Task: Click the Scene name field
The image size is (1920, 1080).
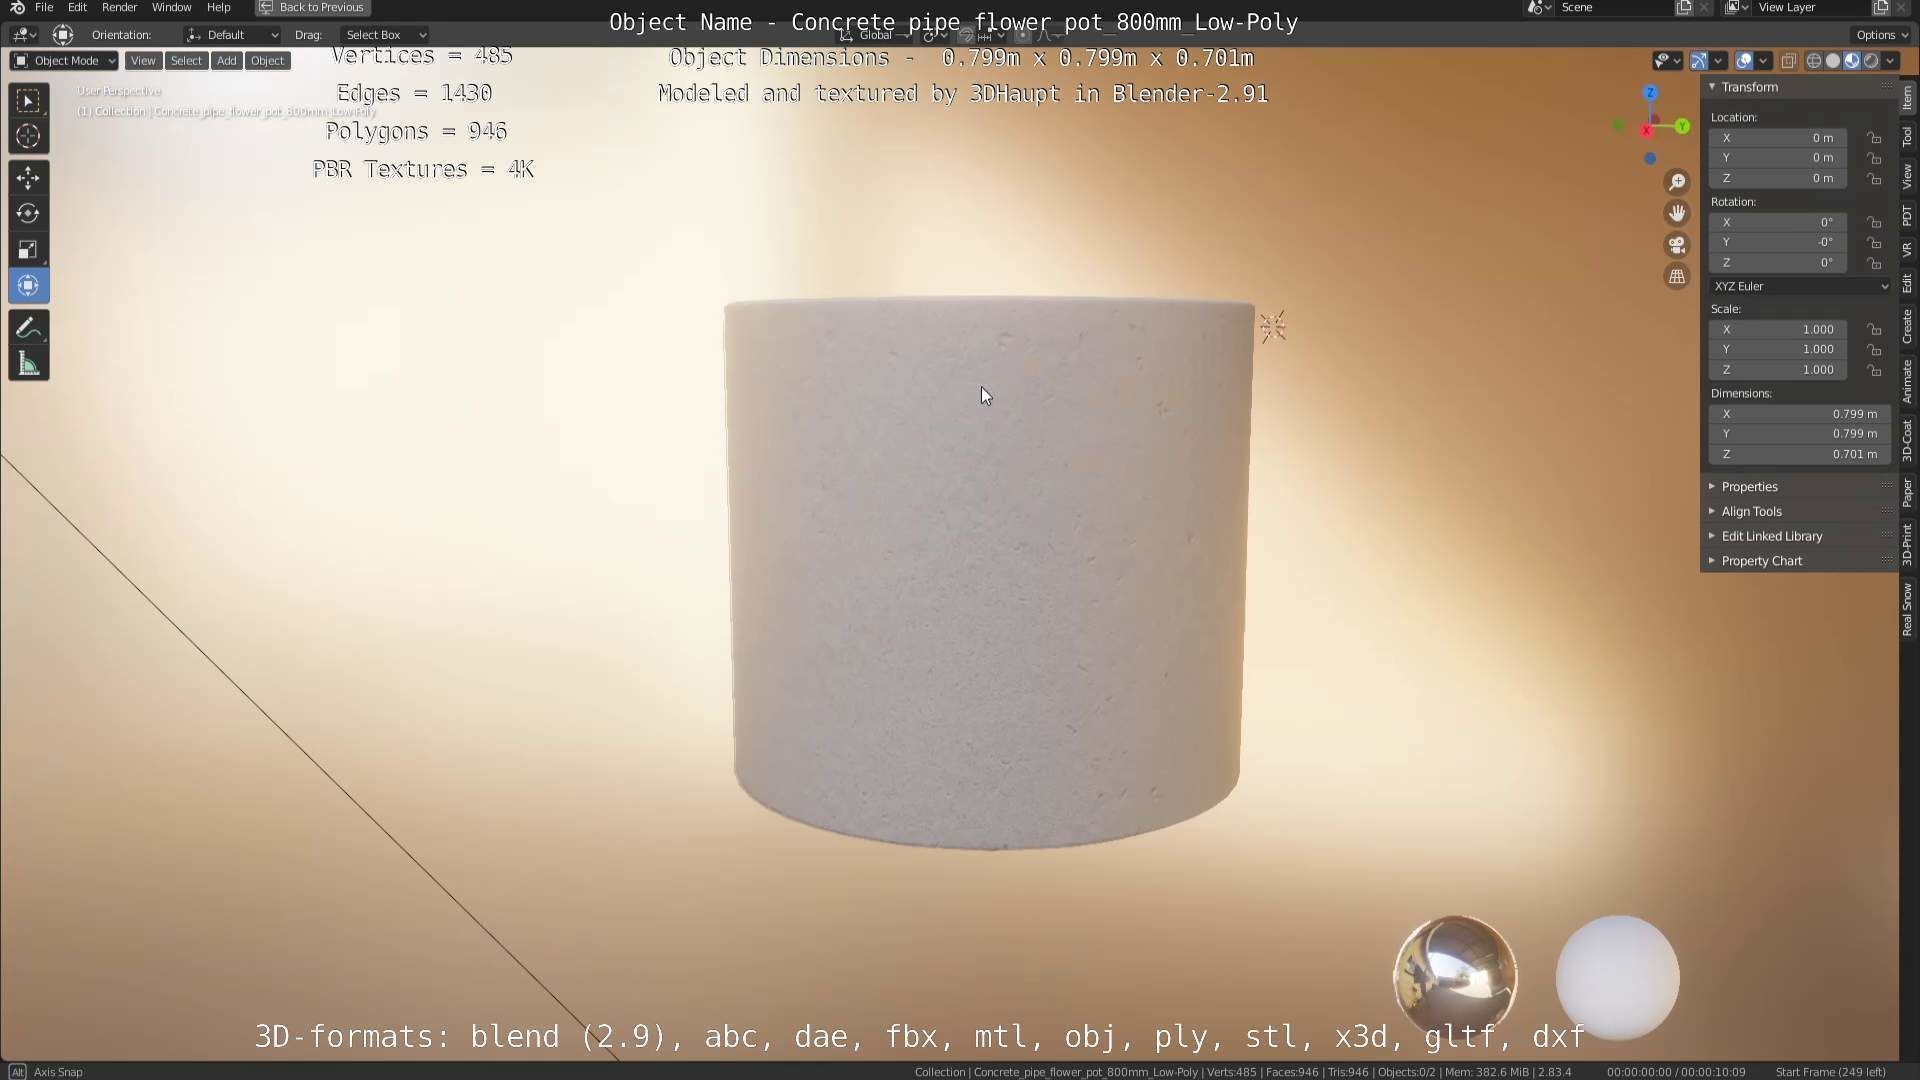Action: (x=1612, y=7)
